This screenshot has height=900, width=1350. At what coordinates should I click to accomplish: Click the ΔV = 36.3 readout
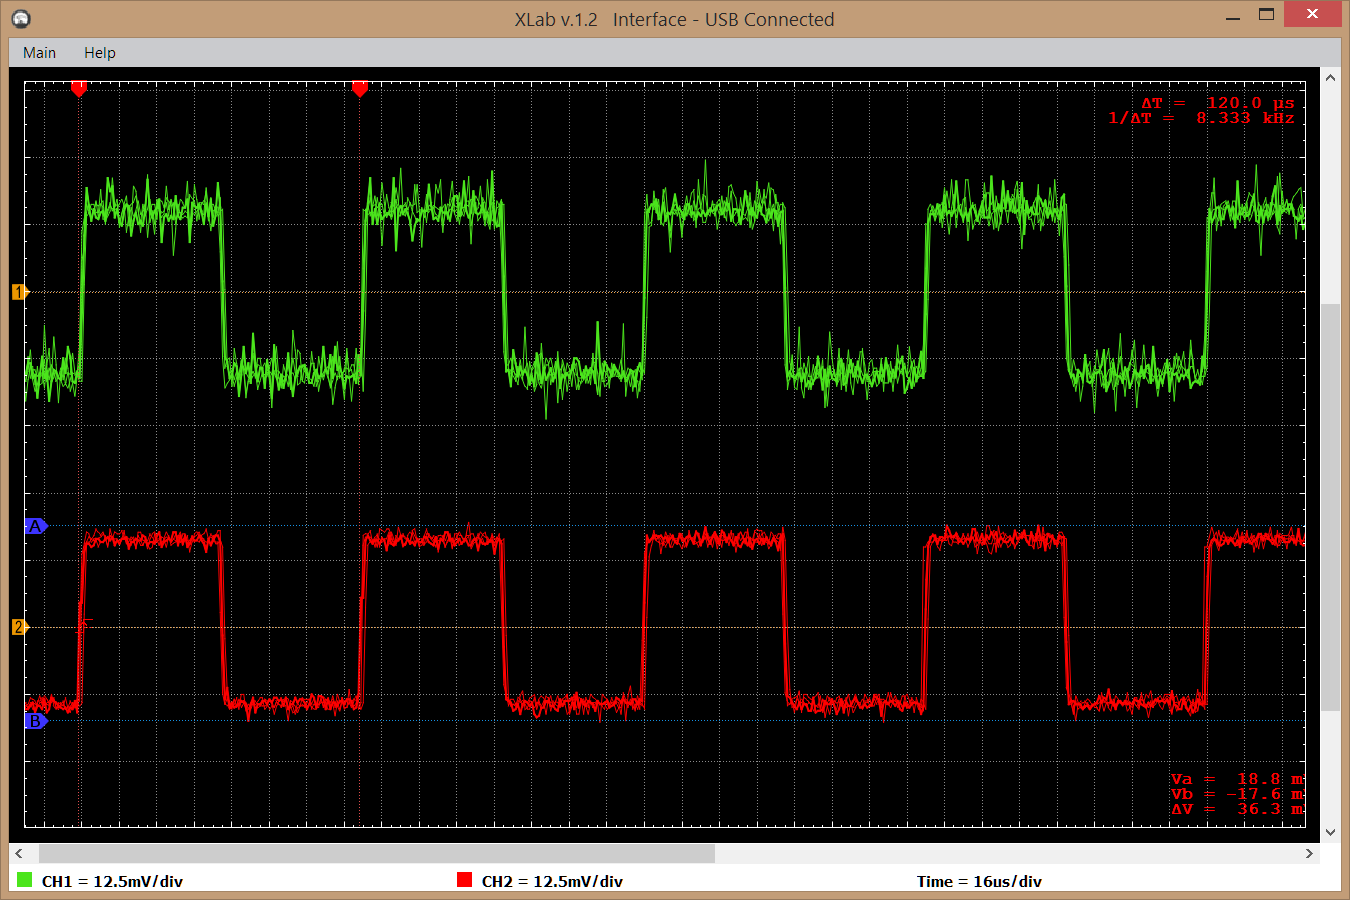pos(1238,809)
